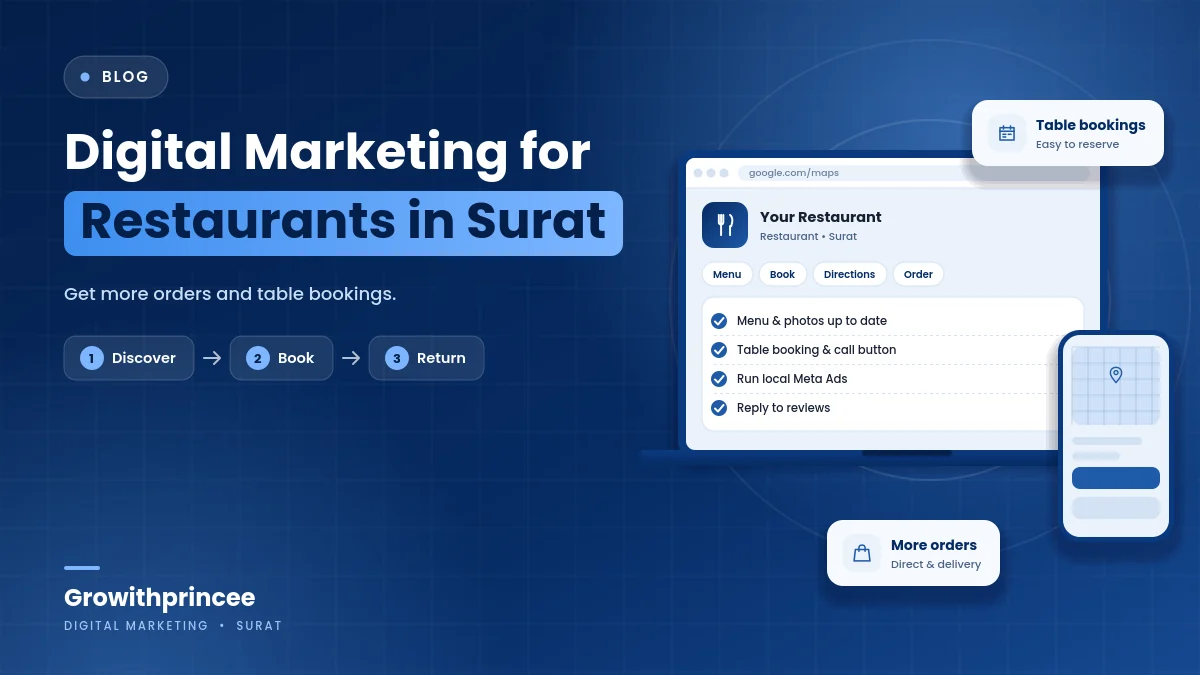Click the 'Restaurants in Surat' highlighted heading
Screen dimensions: 1200x675
pos(343,222)
